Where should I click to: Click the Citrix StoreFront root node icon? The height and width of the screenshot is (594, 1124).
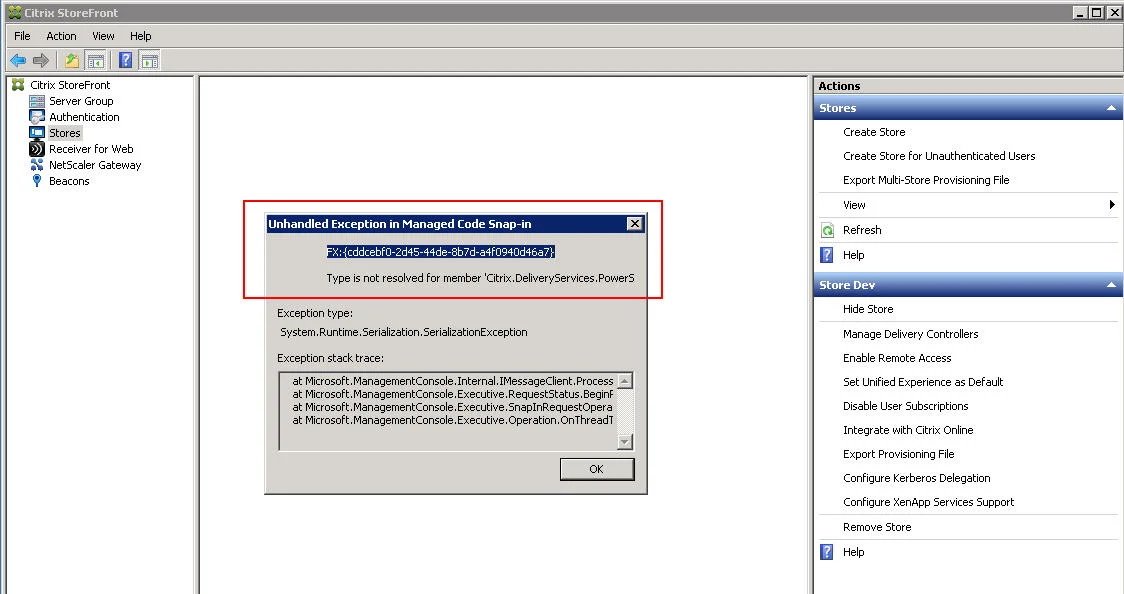pyautogui.click(x=18, y=85)
